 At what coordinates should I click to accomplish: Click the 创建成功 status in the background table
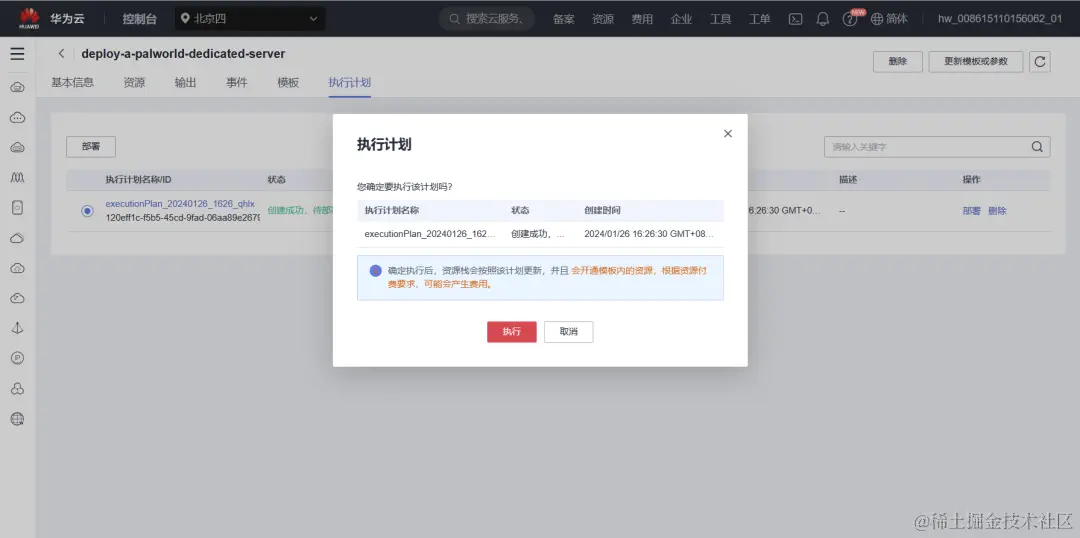(300, 210)
